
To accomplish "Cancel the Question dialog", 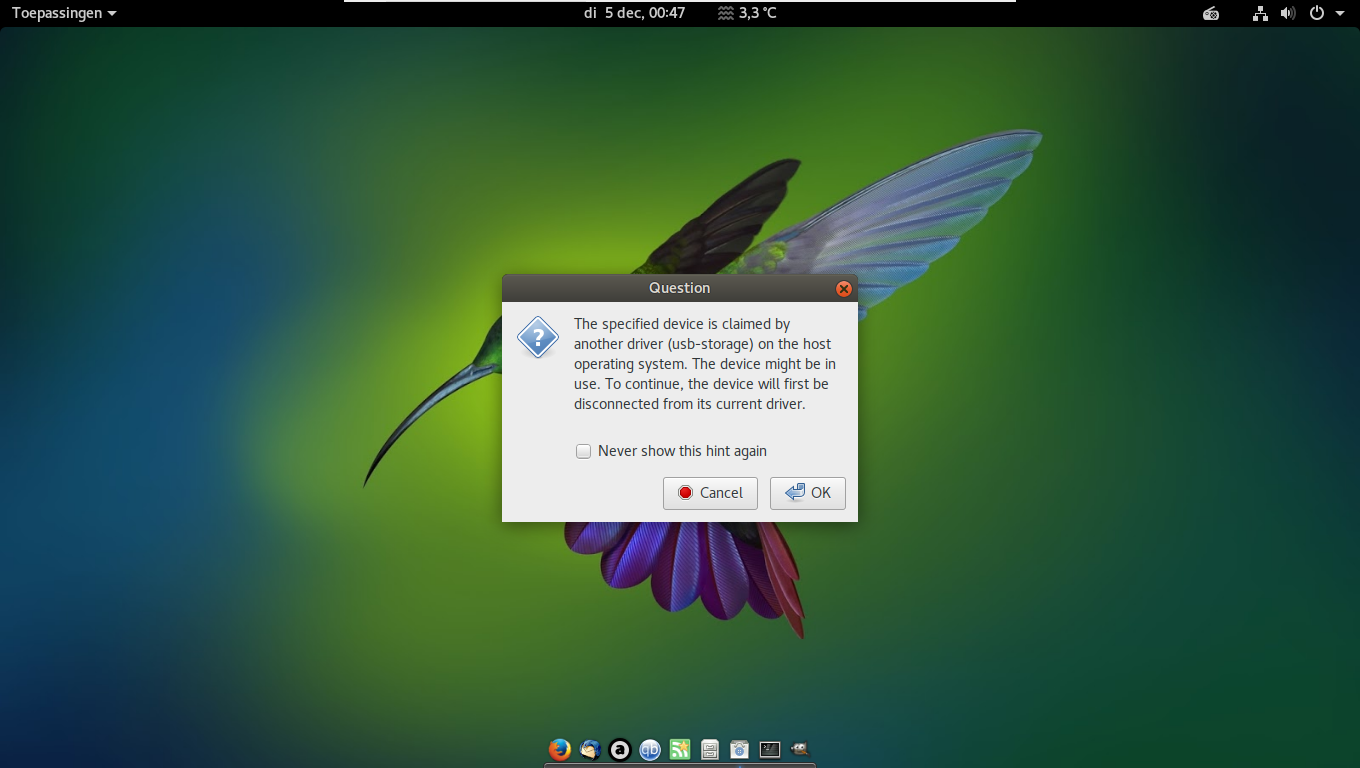I will pyautogui.click(x=710, y=493).
